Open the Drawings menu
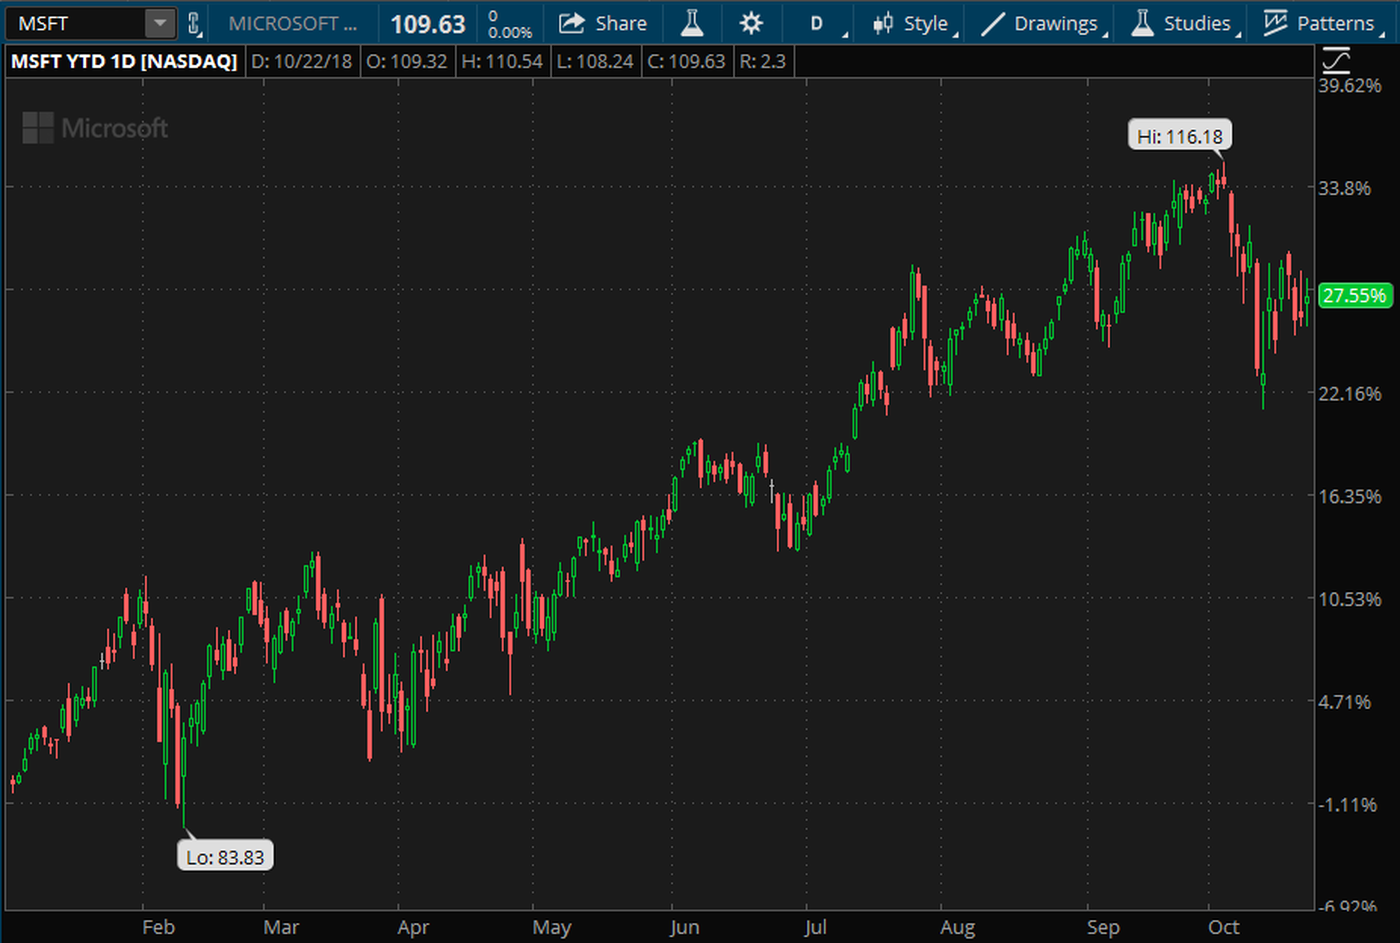Image resolution: width=1400 pixels, height=943 pixels. coord(1043,23)
